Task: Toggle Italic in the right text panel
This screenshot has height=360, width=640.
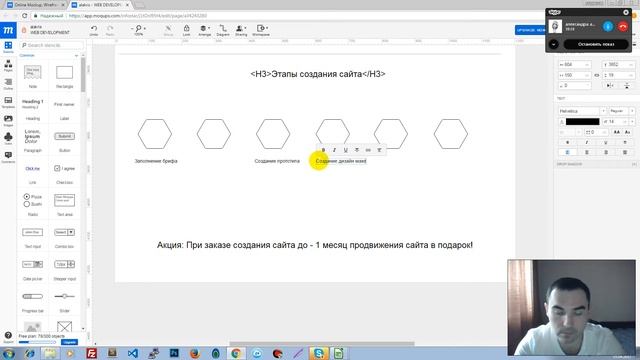Action: point(587,142)
